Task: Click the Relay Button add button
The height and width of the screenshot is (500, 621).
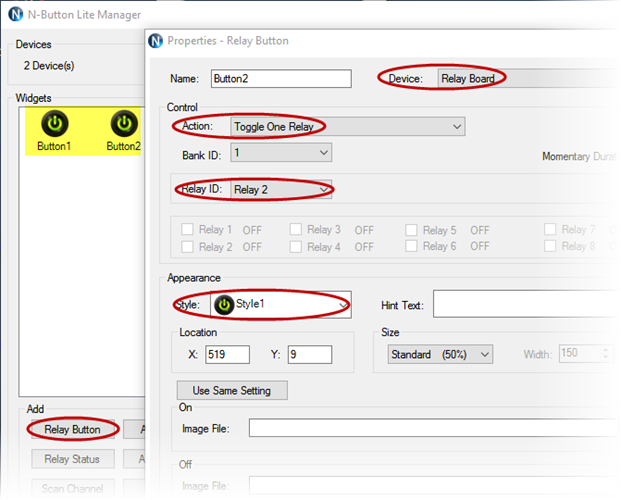Action: 72,429
